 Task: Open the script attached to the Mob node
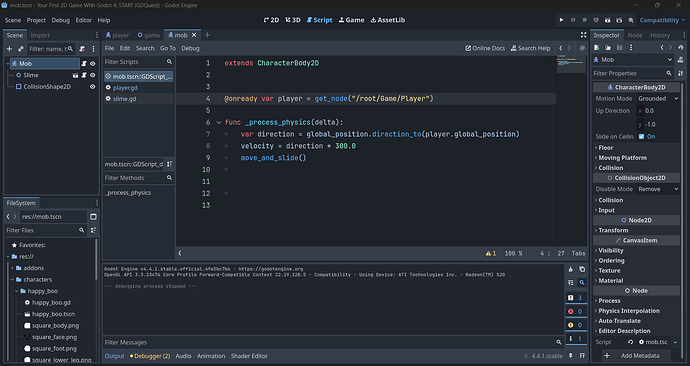84,63
